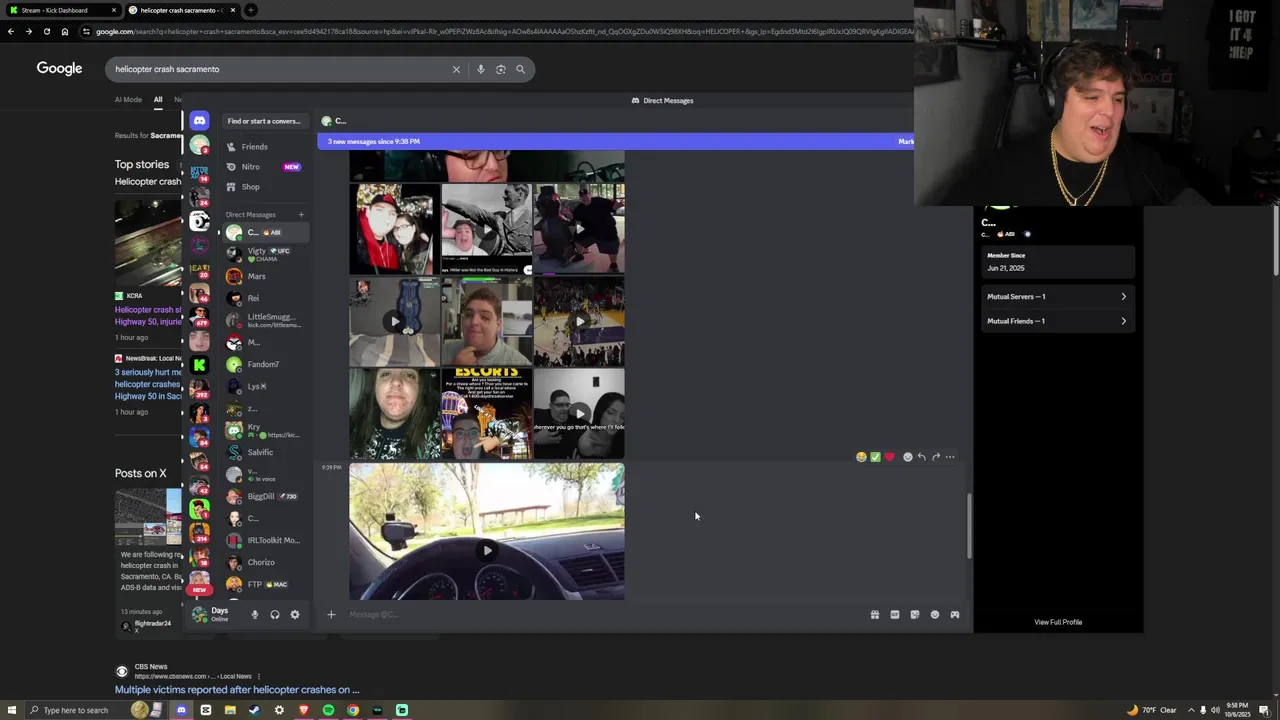This screenshot has height=720, width=1280.
Task: Open the gift icon in message bar
Action: pyautogui.click(x=875, y=615)
